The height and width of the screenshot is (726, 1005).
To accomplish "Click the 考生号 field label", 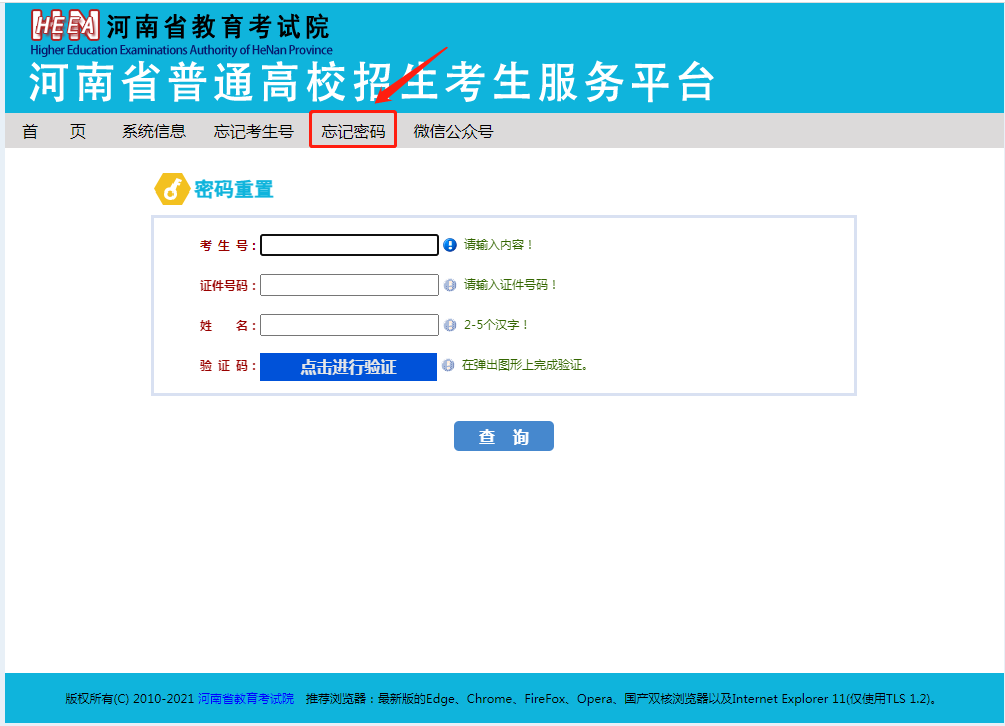I will pyautogui.click(x=227, y=246).
